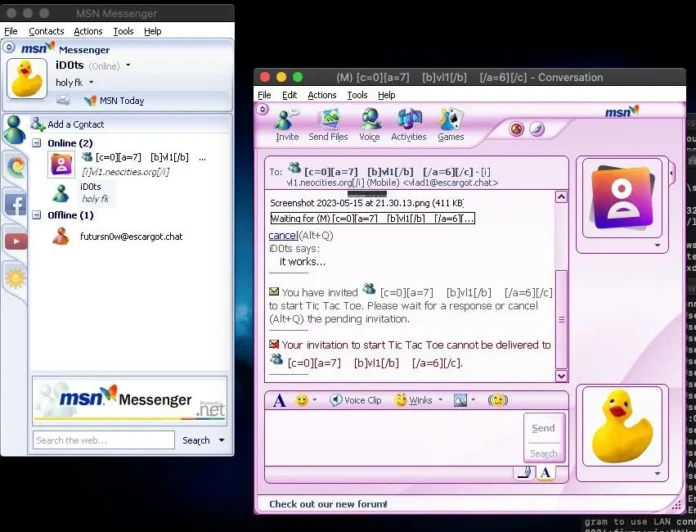Collapse the Online (2) group
Viewport: 696px width, 532px height.
tap(37, 143)
